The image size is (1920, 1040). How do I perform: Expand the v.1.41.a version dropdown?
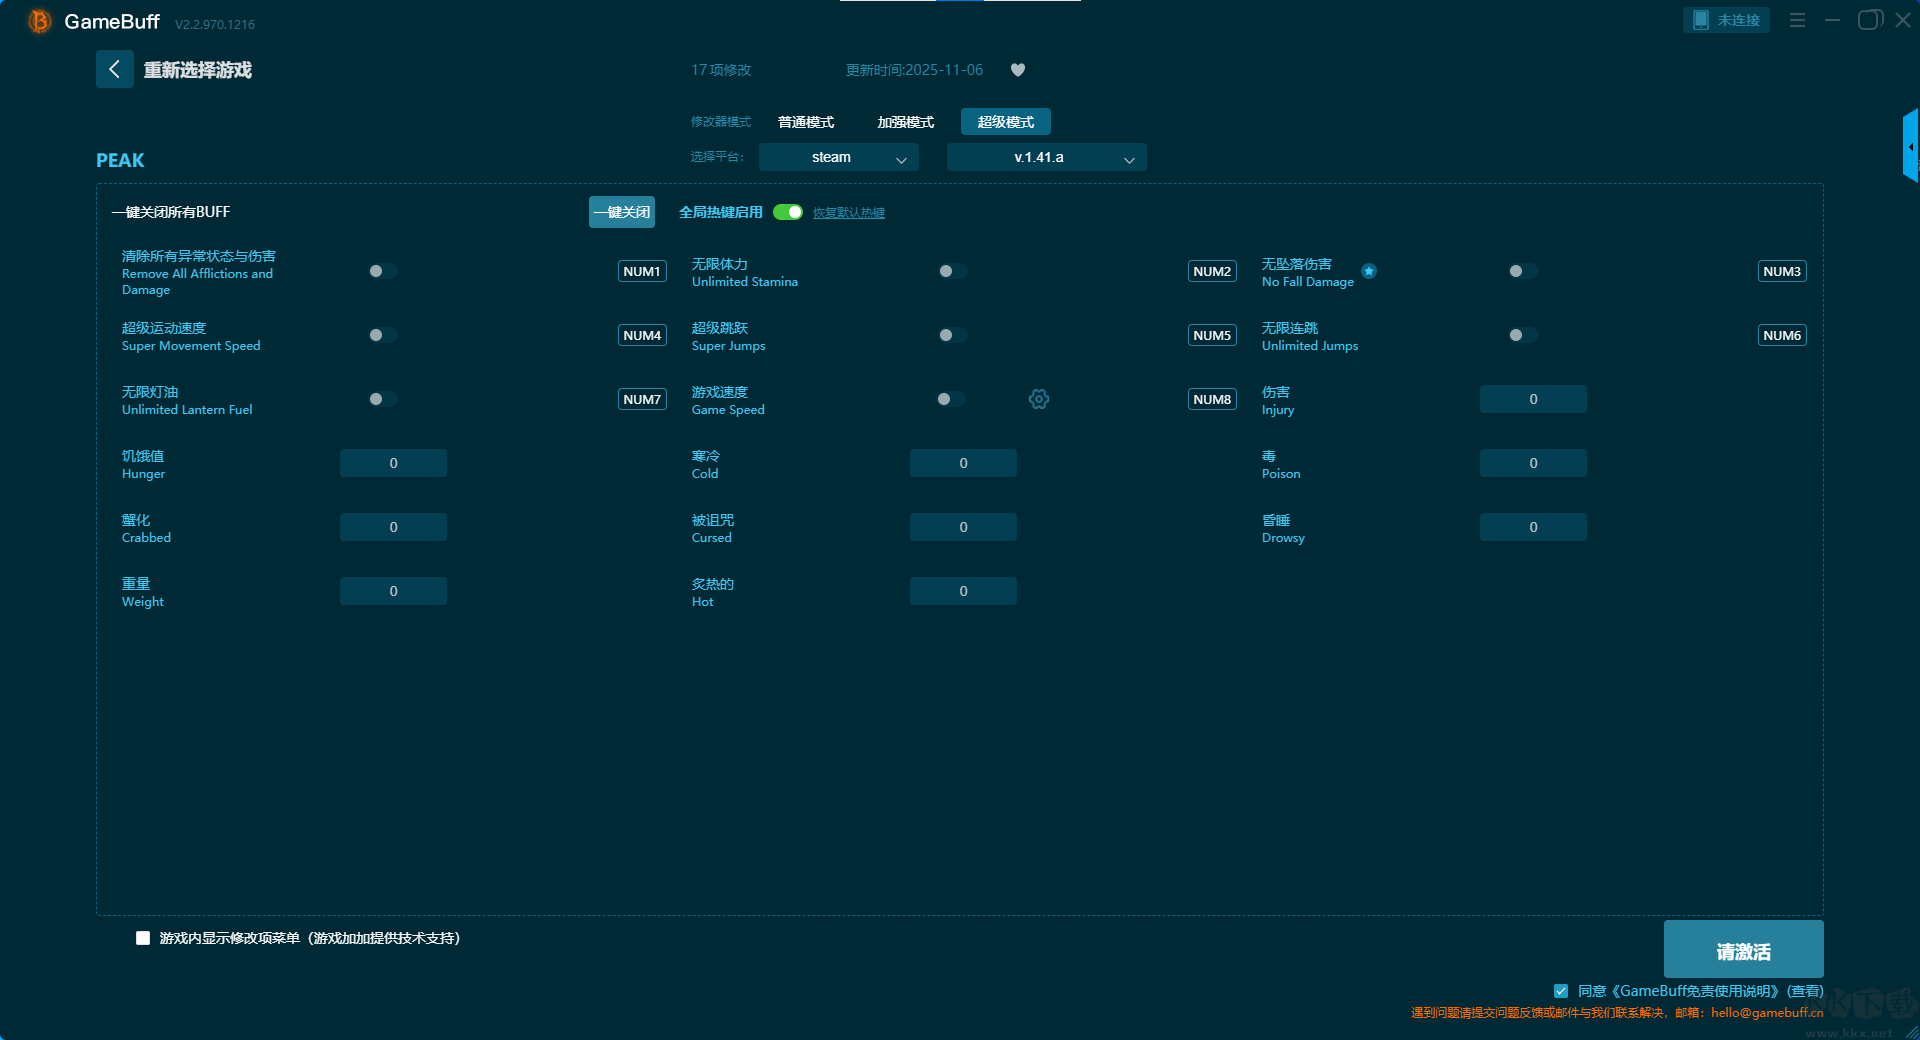click(x=1046, y=157)
